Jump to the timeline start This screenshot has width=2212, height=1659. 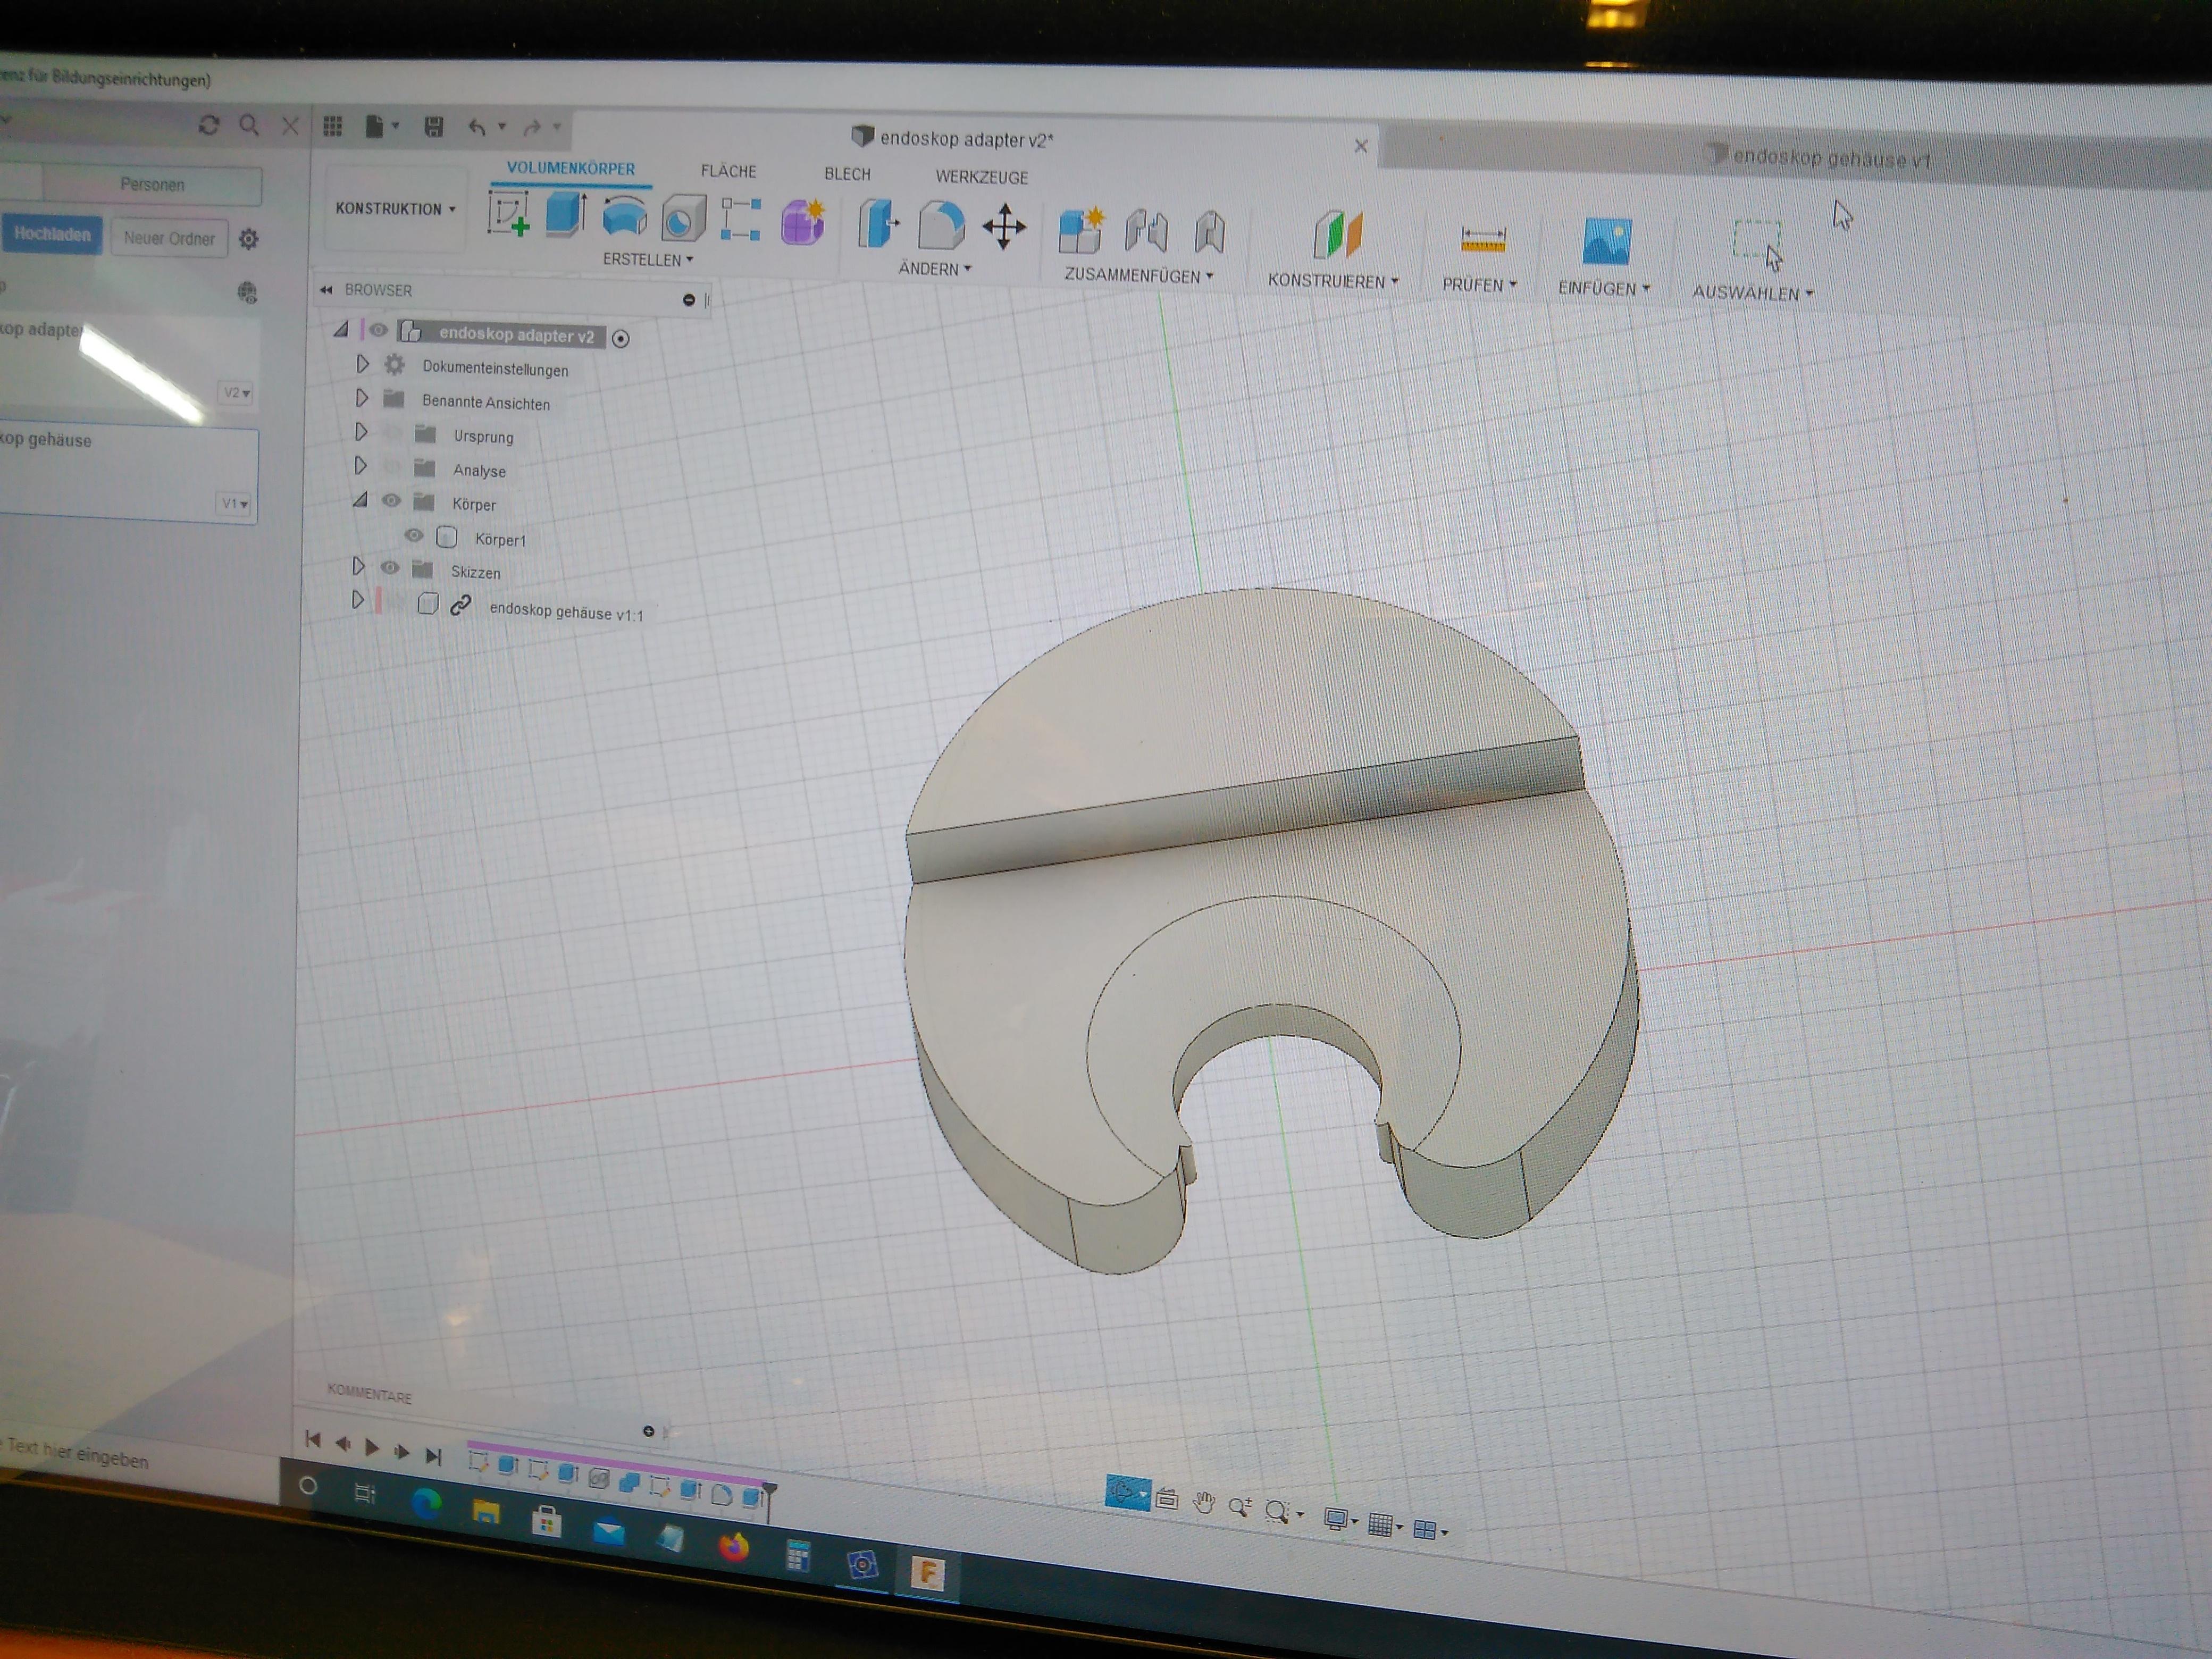(x=313, y=1440)
